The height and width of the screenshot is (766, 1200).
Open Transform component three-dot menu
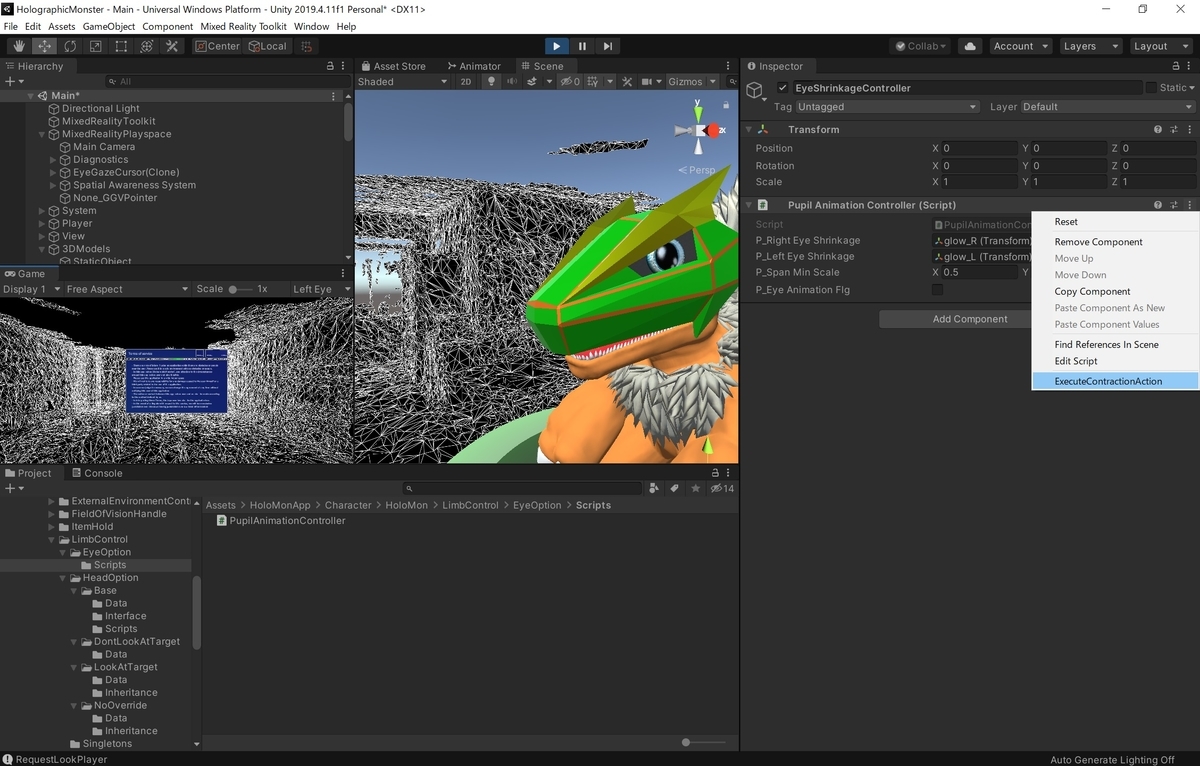coord(1189,130)
